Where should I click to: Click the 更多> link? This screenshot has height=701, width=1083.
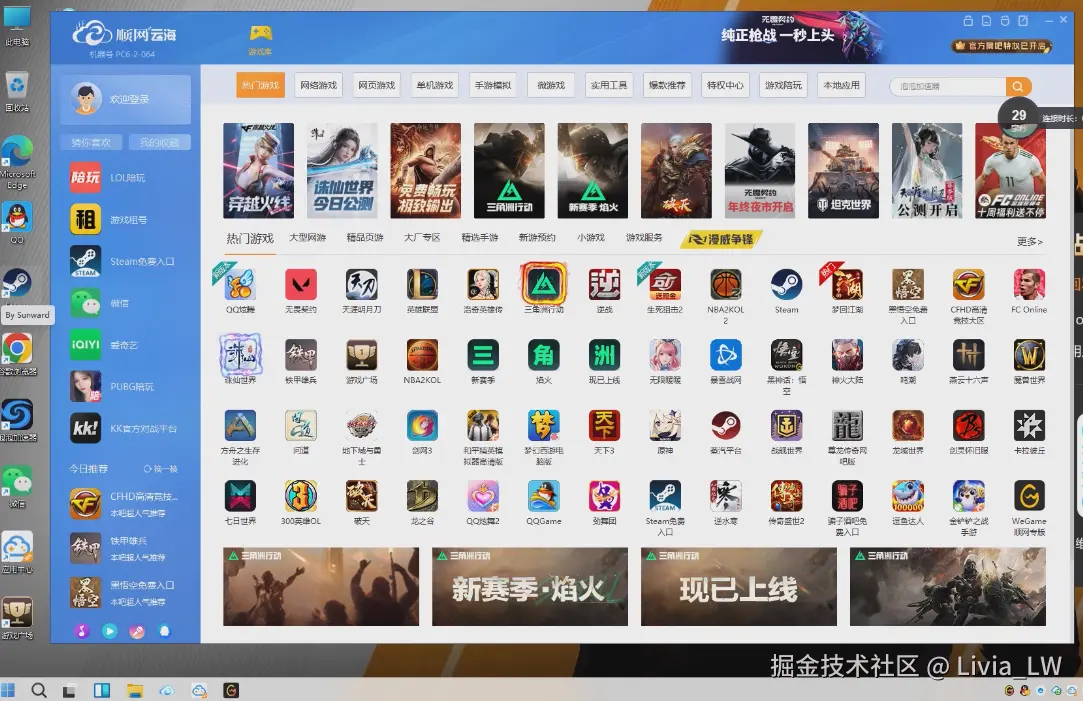[x=1029, y=241]
